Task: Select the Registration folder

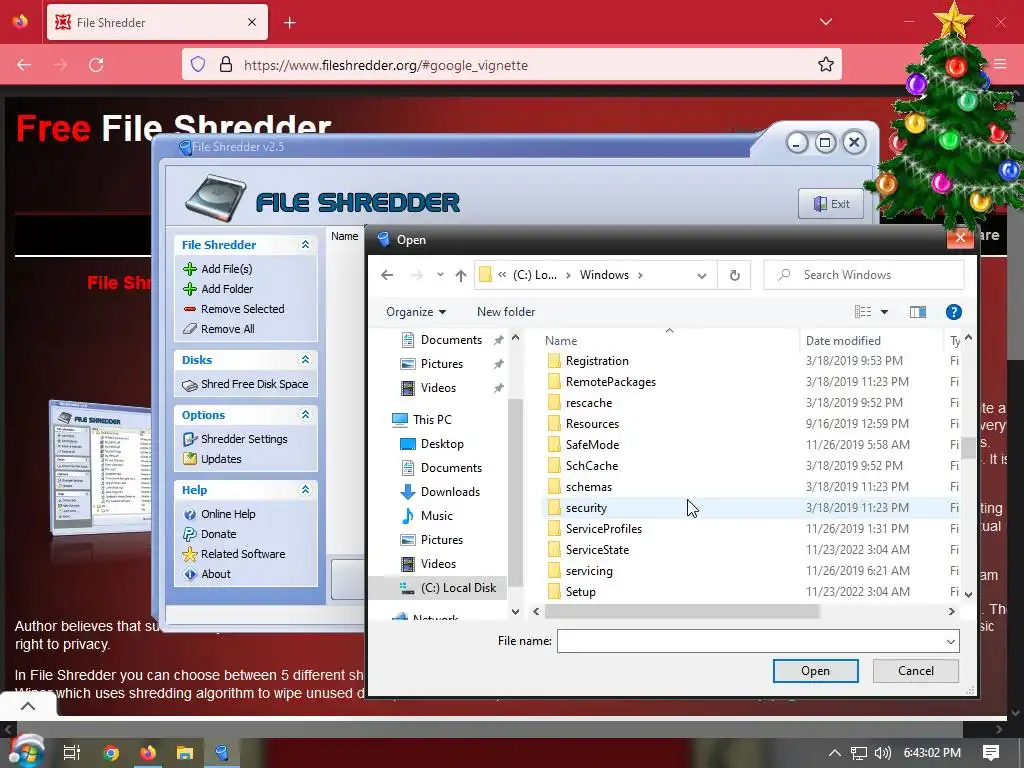Action: 596,361
